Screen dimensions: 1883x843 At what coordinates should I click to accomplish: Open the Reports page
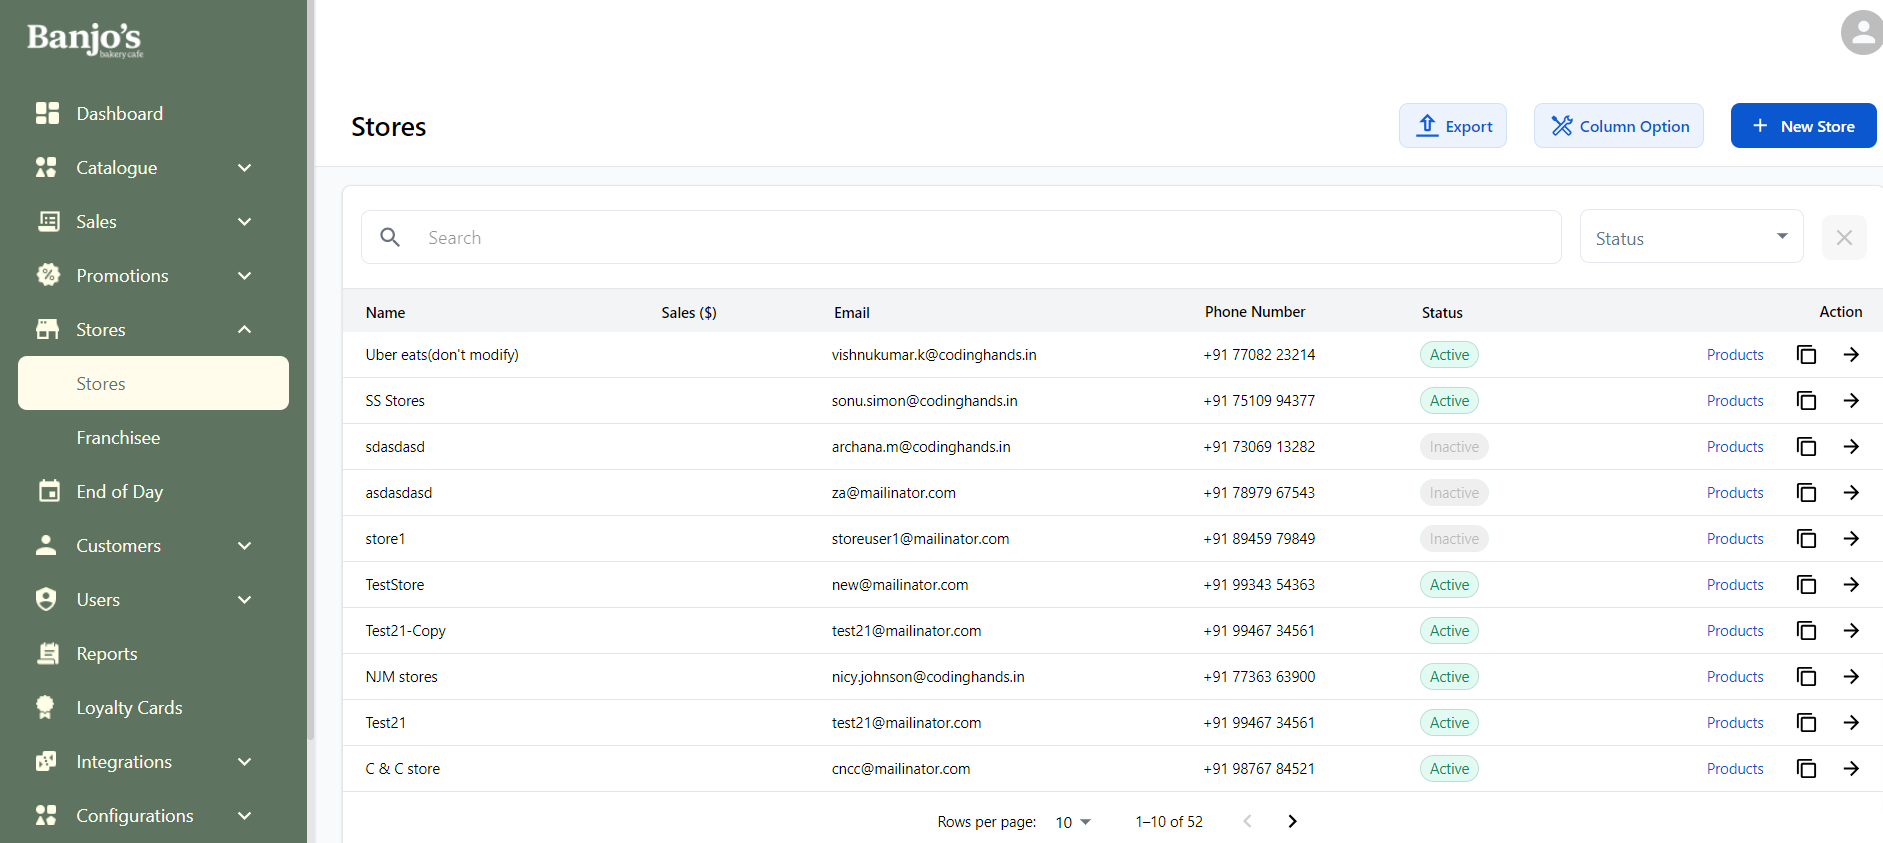click(x=107, y=654)
